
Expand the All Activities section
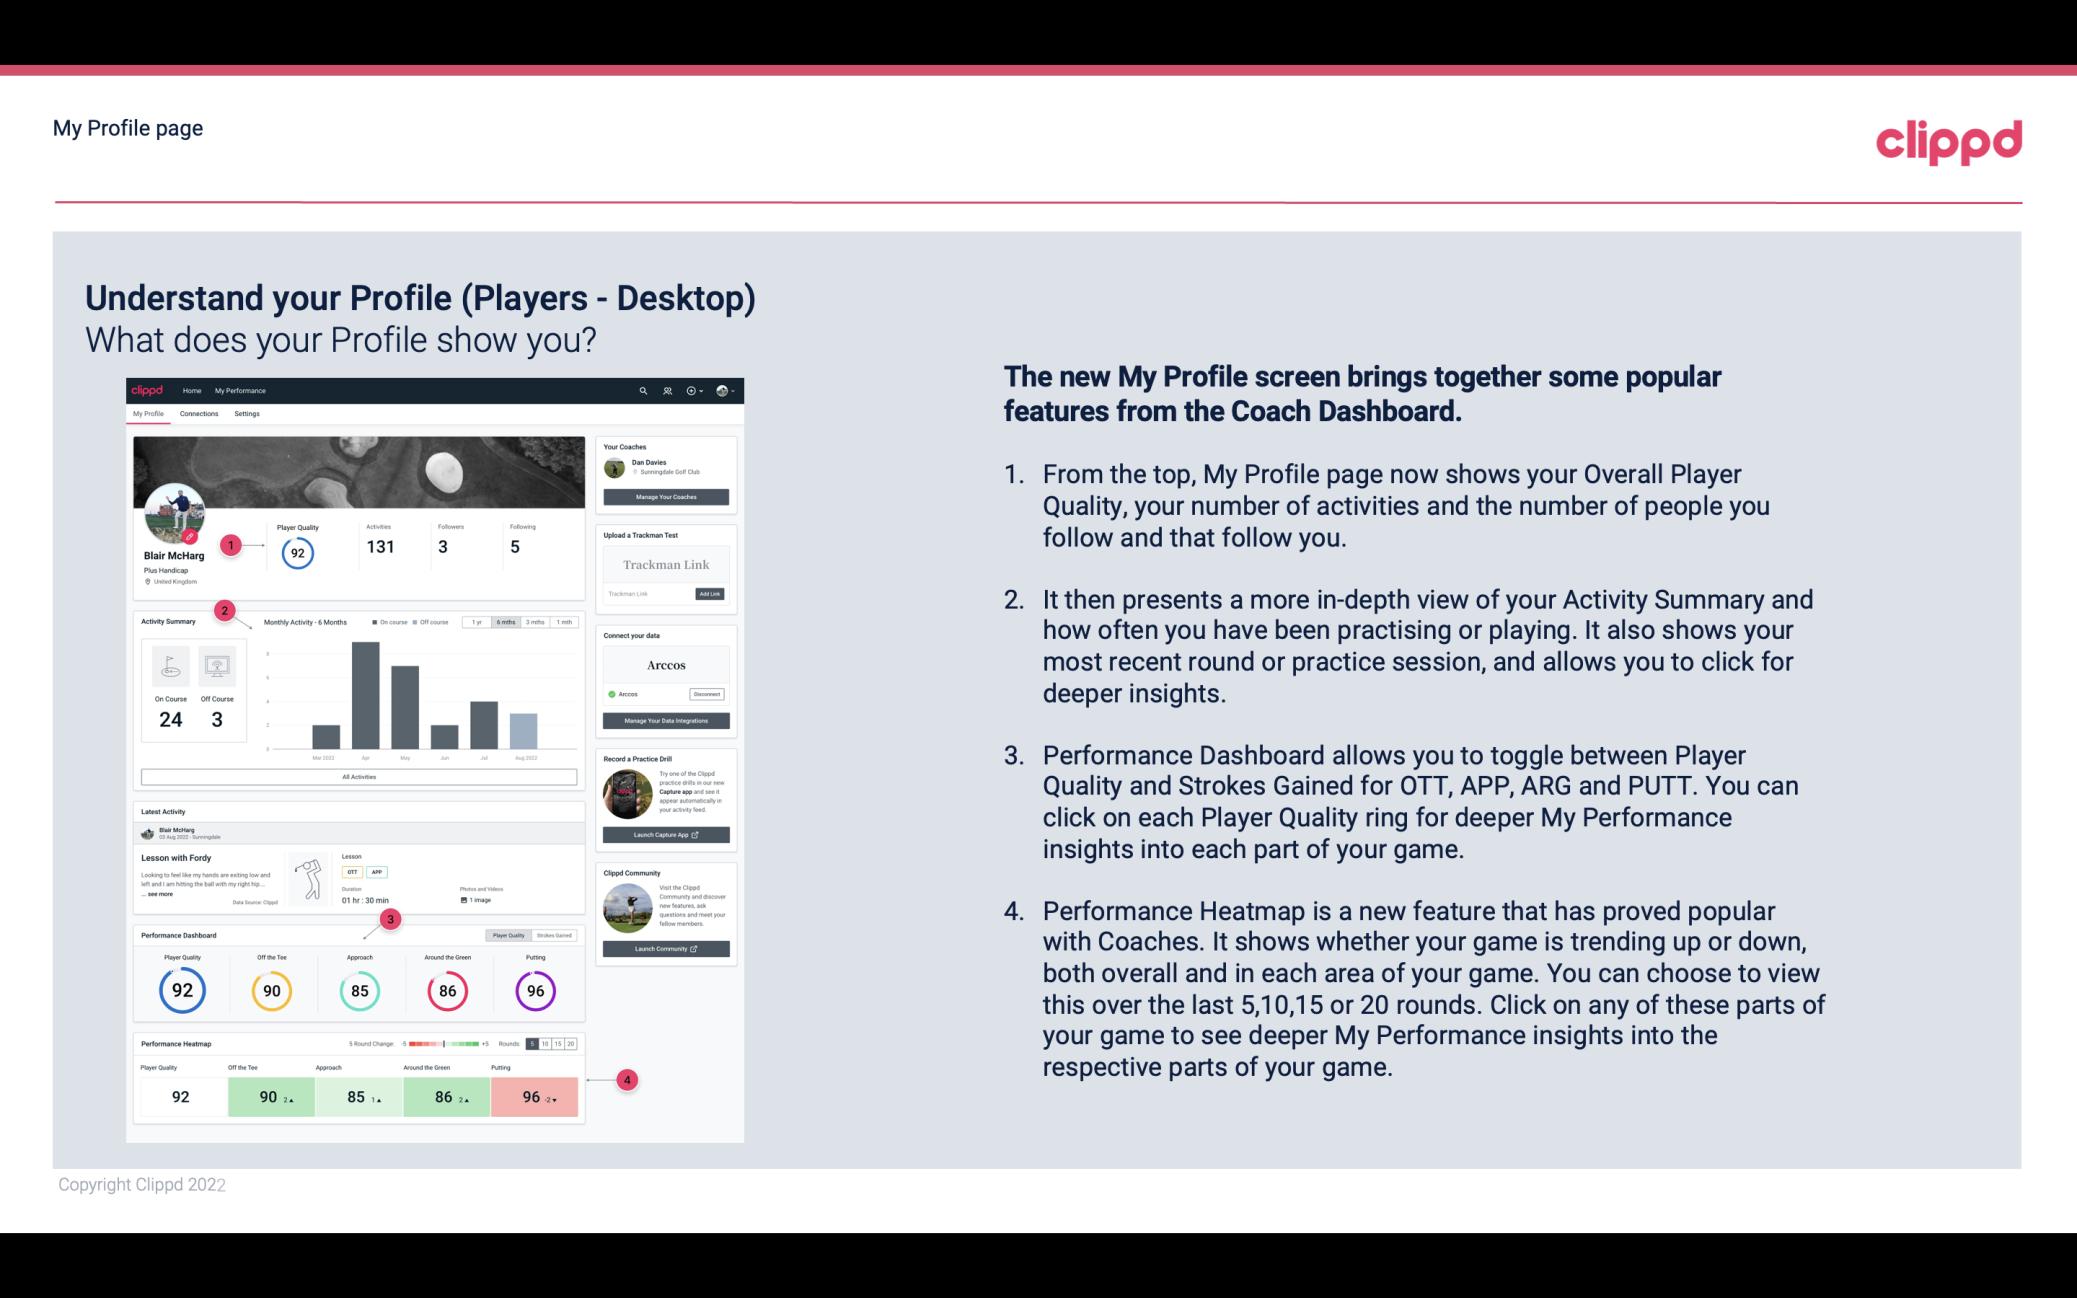[x=359, y=778]
